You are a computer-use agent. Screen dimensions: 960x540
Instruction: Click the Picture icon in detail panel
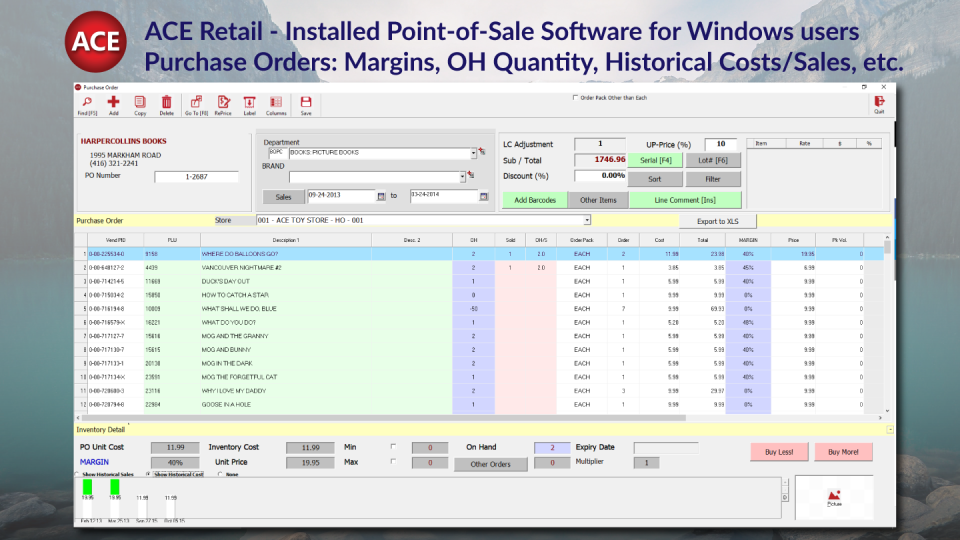[834, 497]
